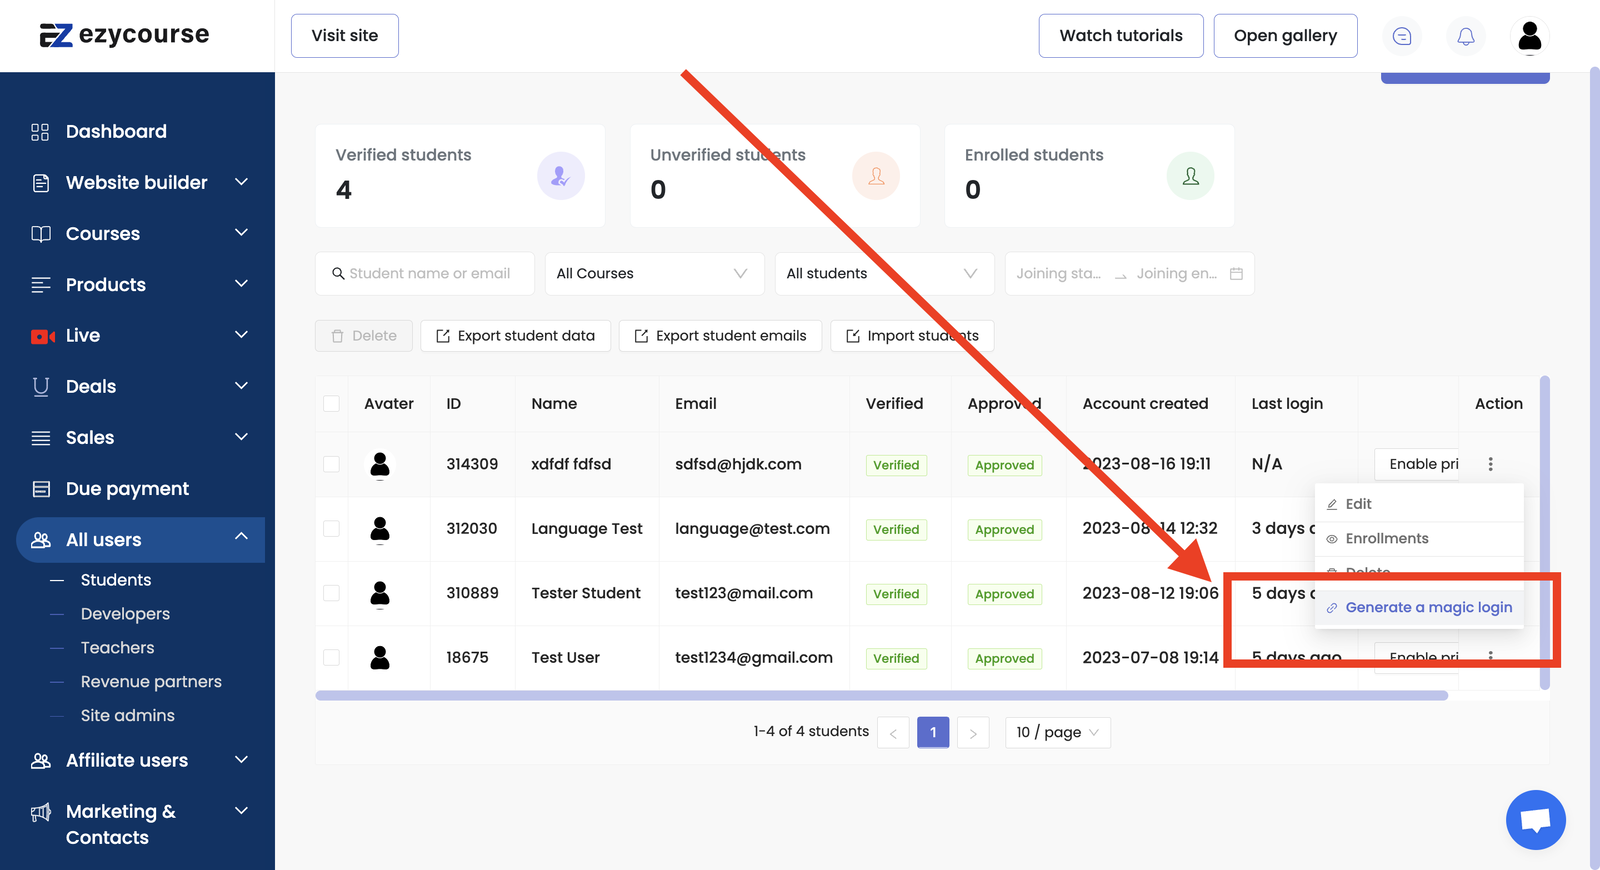1600x870 pixels.
Task: Click the enrolled students card icon
Action: 1190,176
